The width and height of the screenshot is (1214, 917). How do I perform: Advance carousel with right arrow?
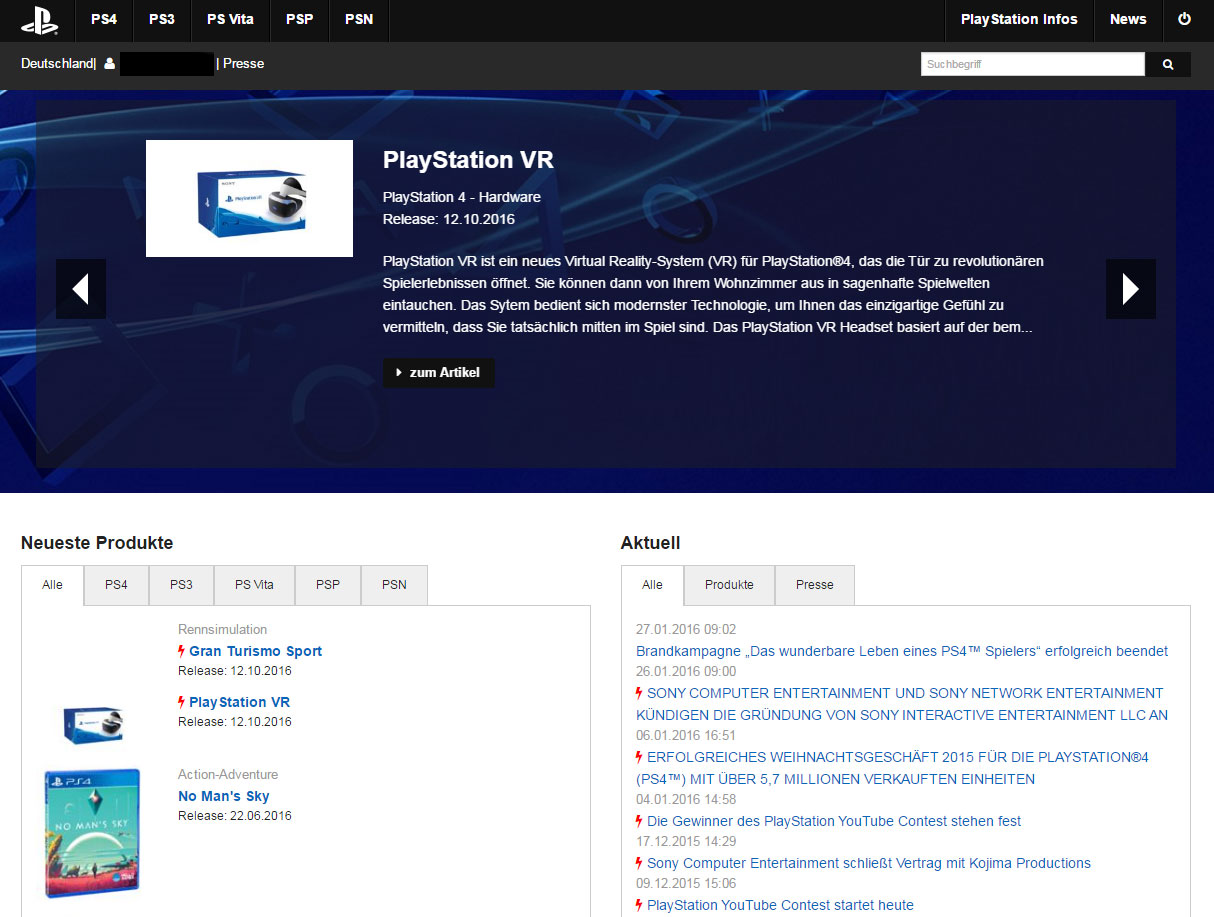1130,289
